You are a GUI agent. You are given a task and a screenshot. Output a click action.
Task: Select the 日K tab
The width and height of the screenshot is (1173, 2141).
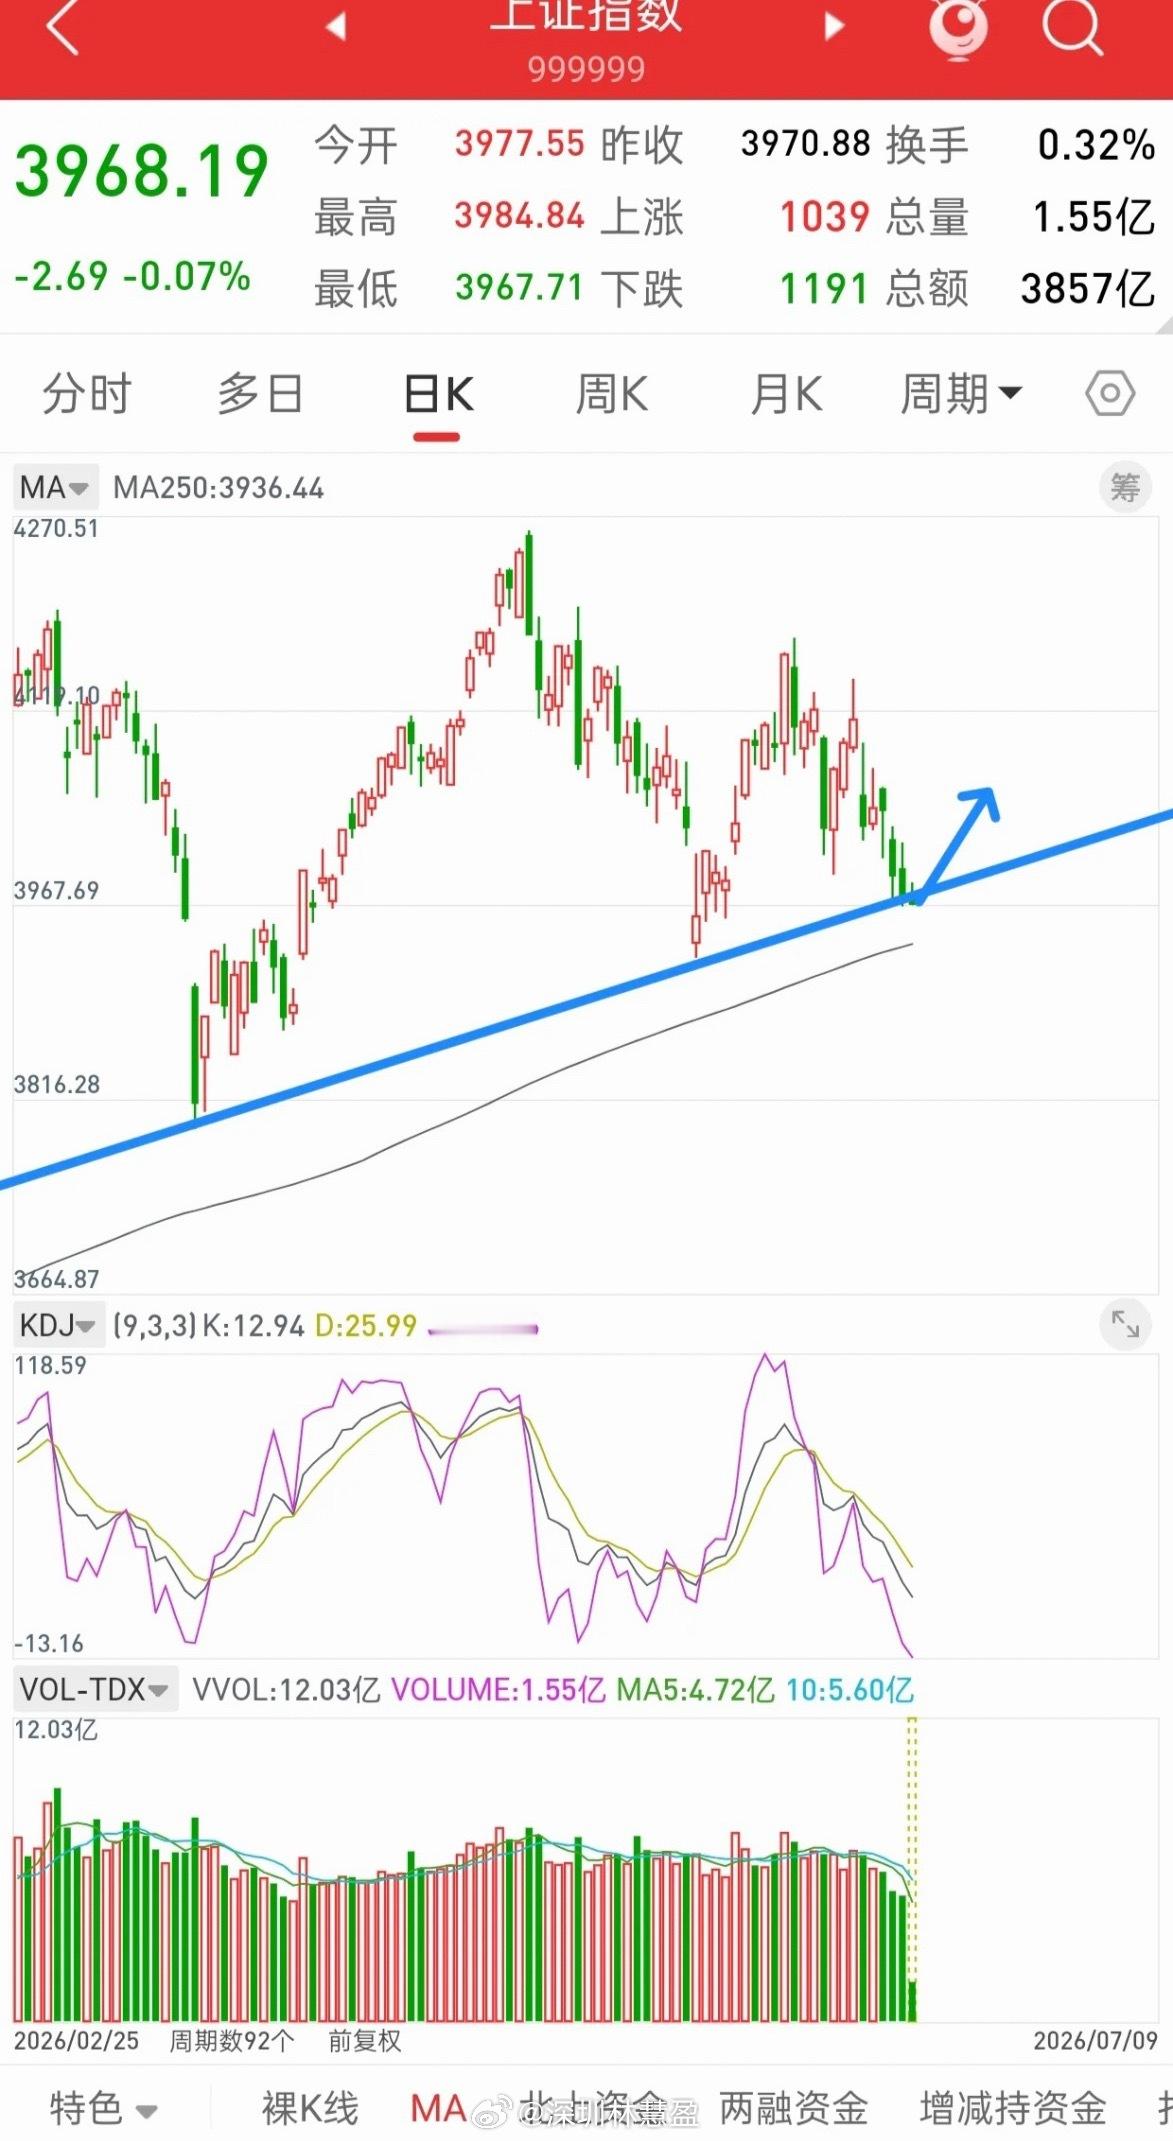pyautogui.click(x=438, y=394)
